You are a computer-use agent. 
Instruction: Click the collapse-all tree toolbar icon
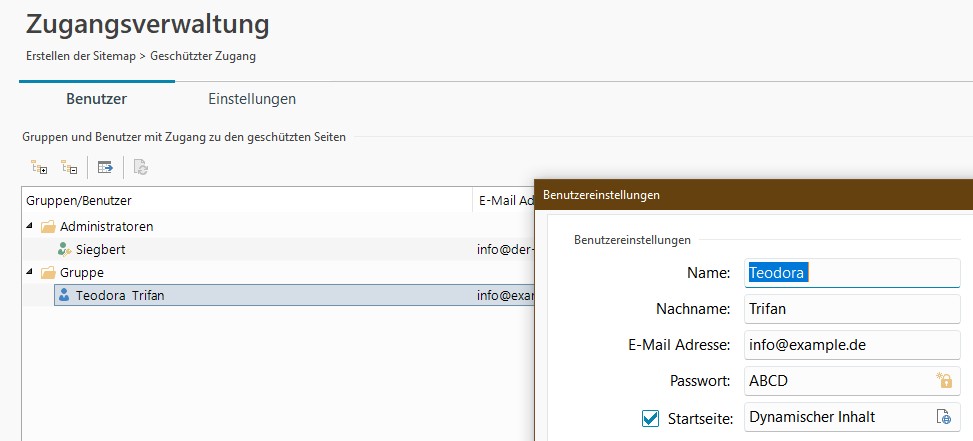[x=69, y=167]
